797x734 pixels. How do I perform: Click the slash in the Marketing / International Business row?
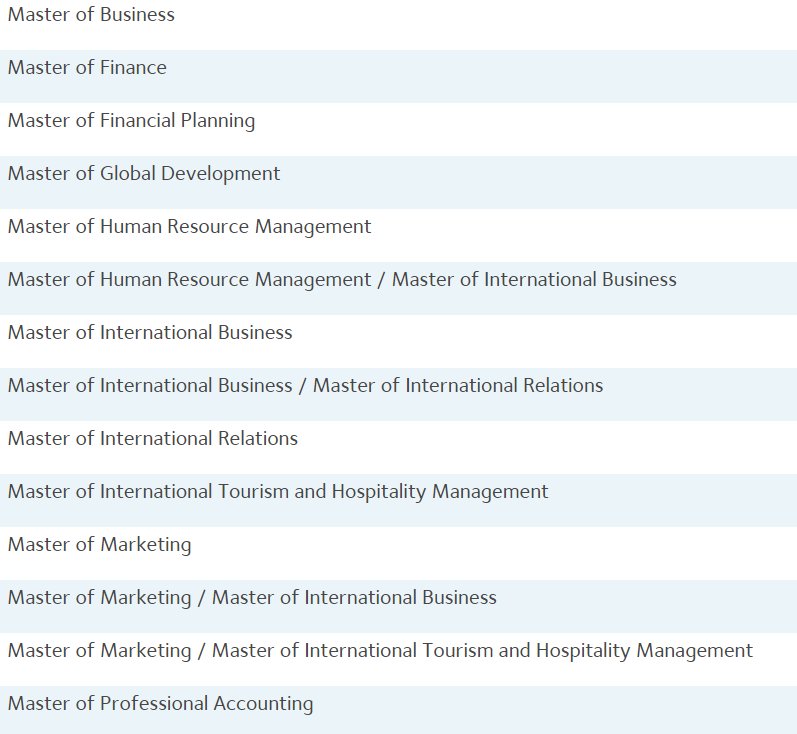coord(201,598)
